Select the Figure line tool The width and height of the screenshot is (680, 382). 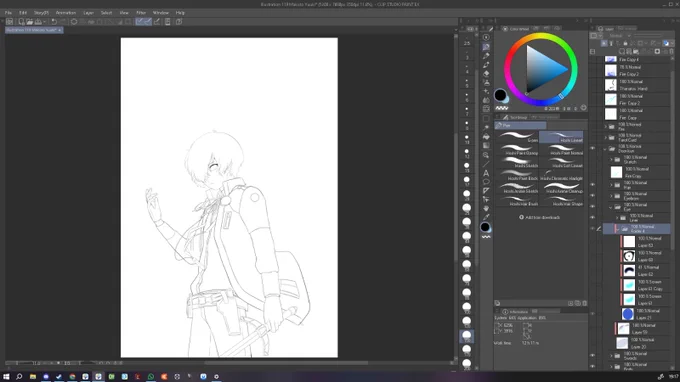tap(486, 164)
